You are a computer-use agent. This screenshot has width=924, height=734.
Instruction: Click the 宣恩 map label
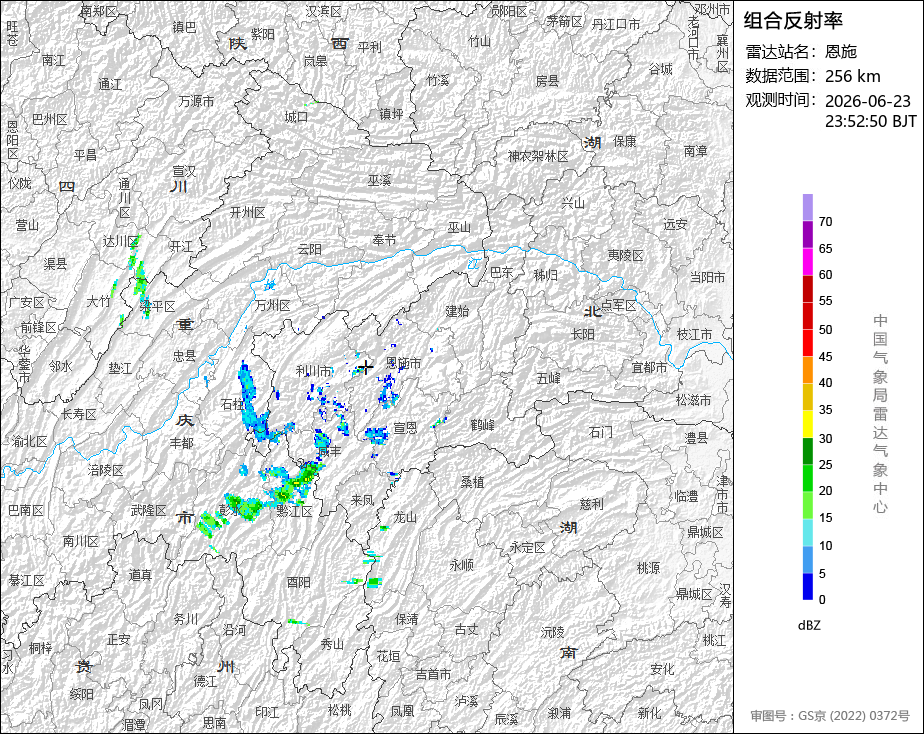(405, 428)
